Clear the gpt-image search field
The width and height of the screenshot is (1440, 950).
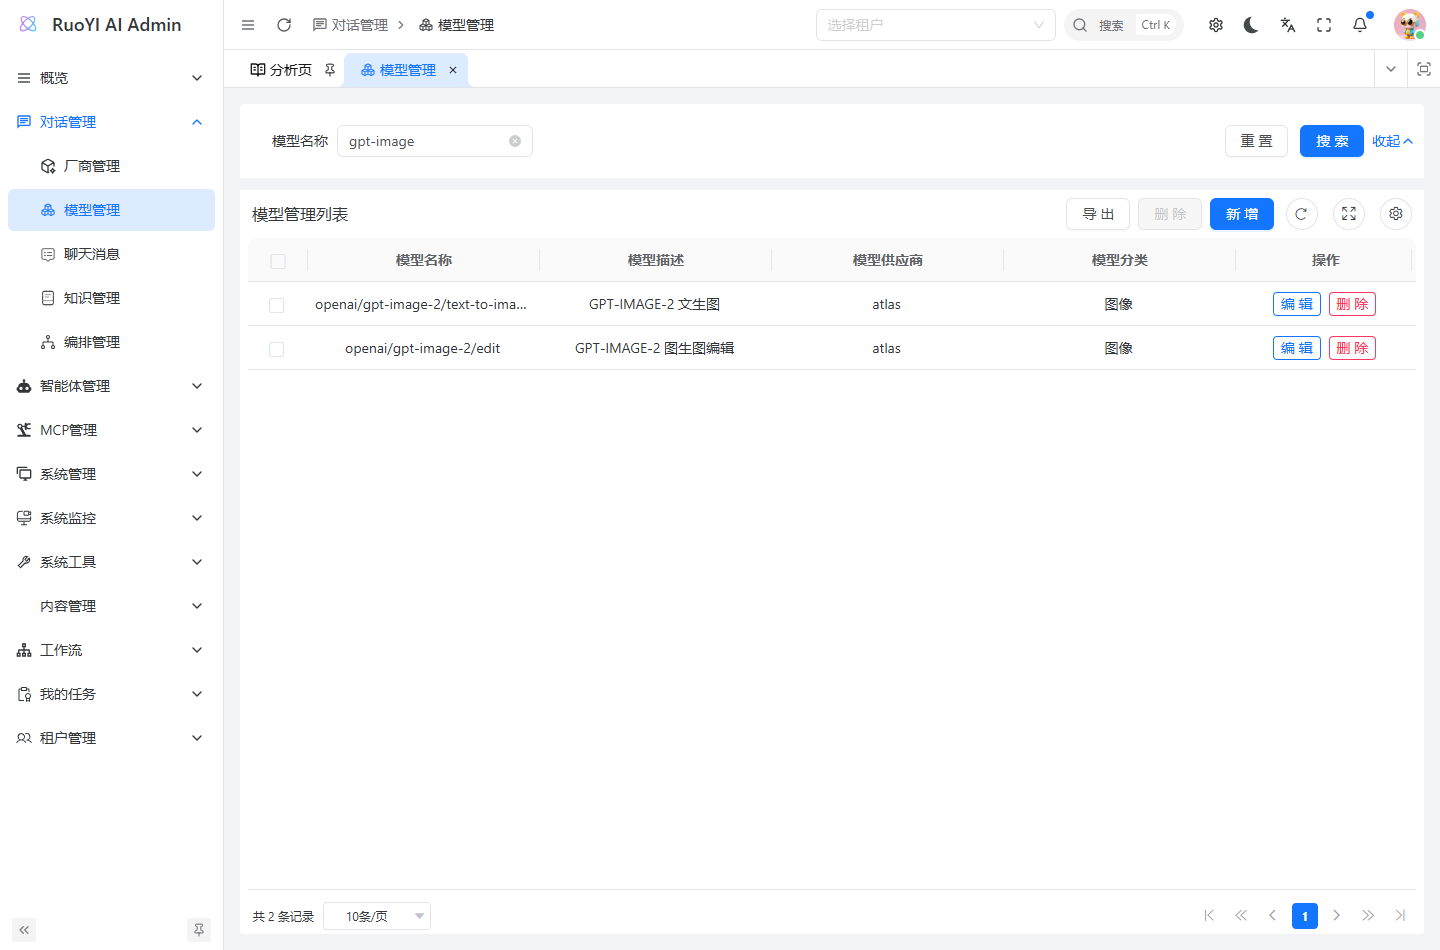tap(515, 141)
